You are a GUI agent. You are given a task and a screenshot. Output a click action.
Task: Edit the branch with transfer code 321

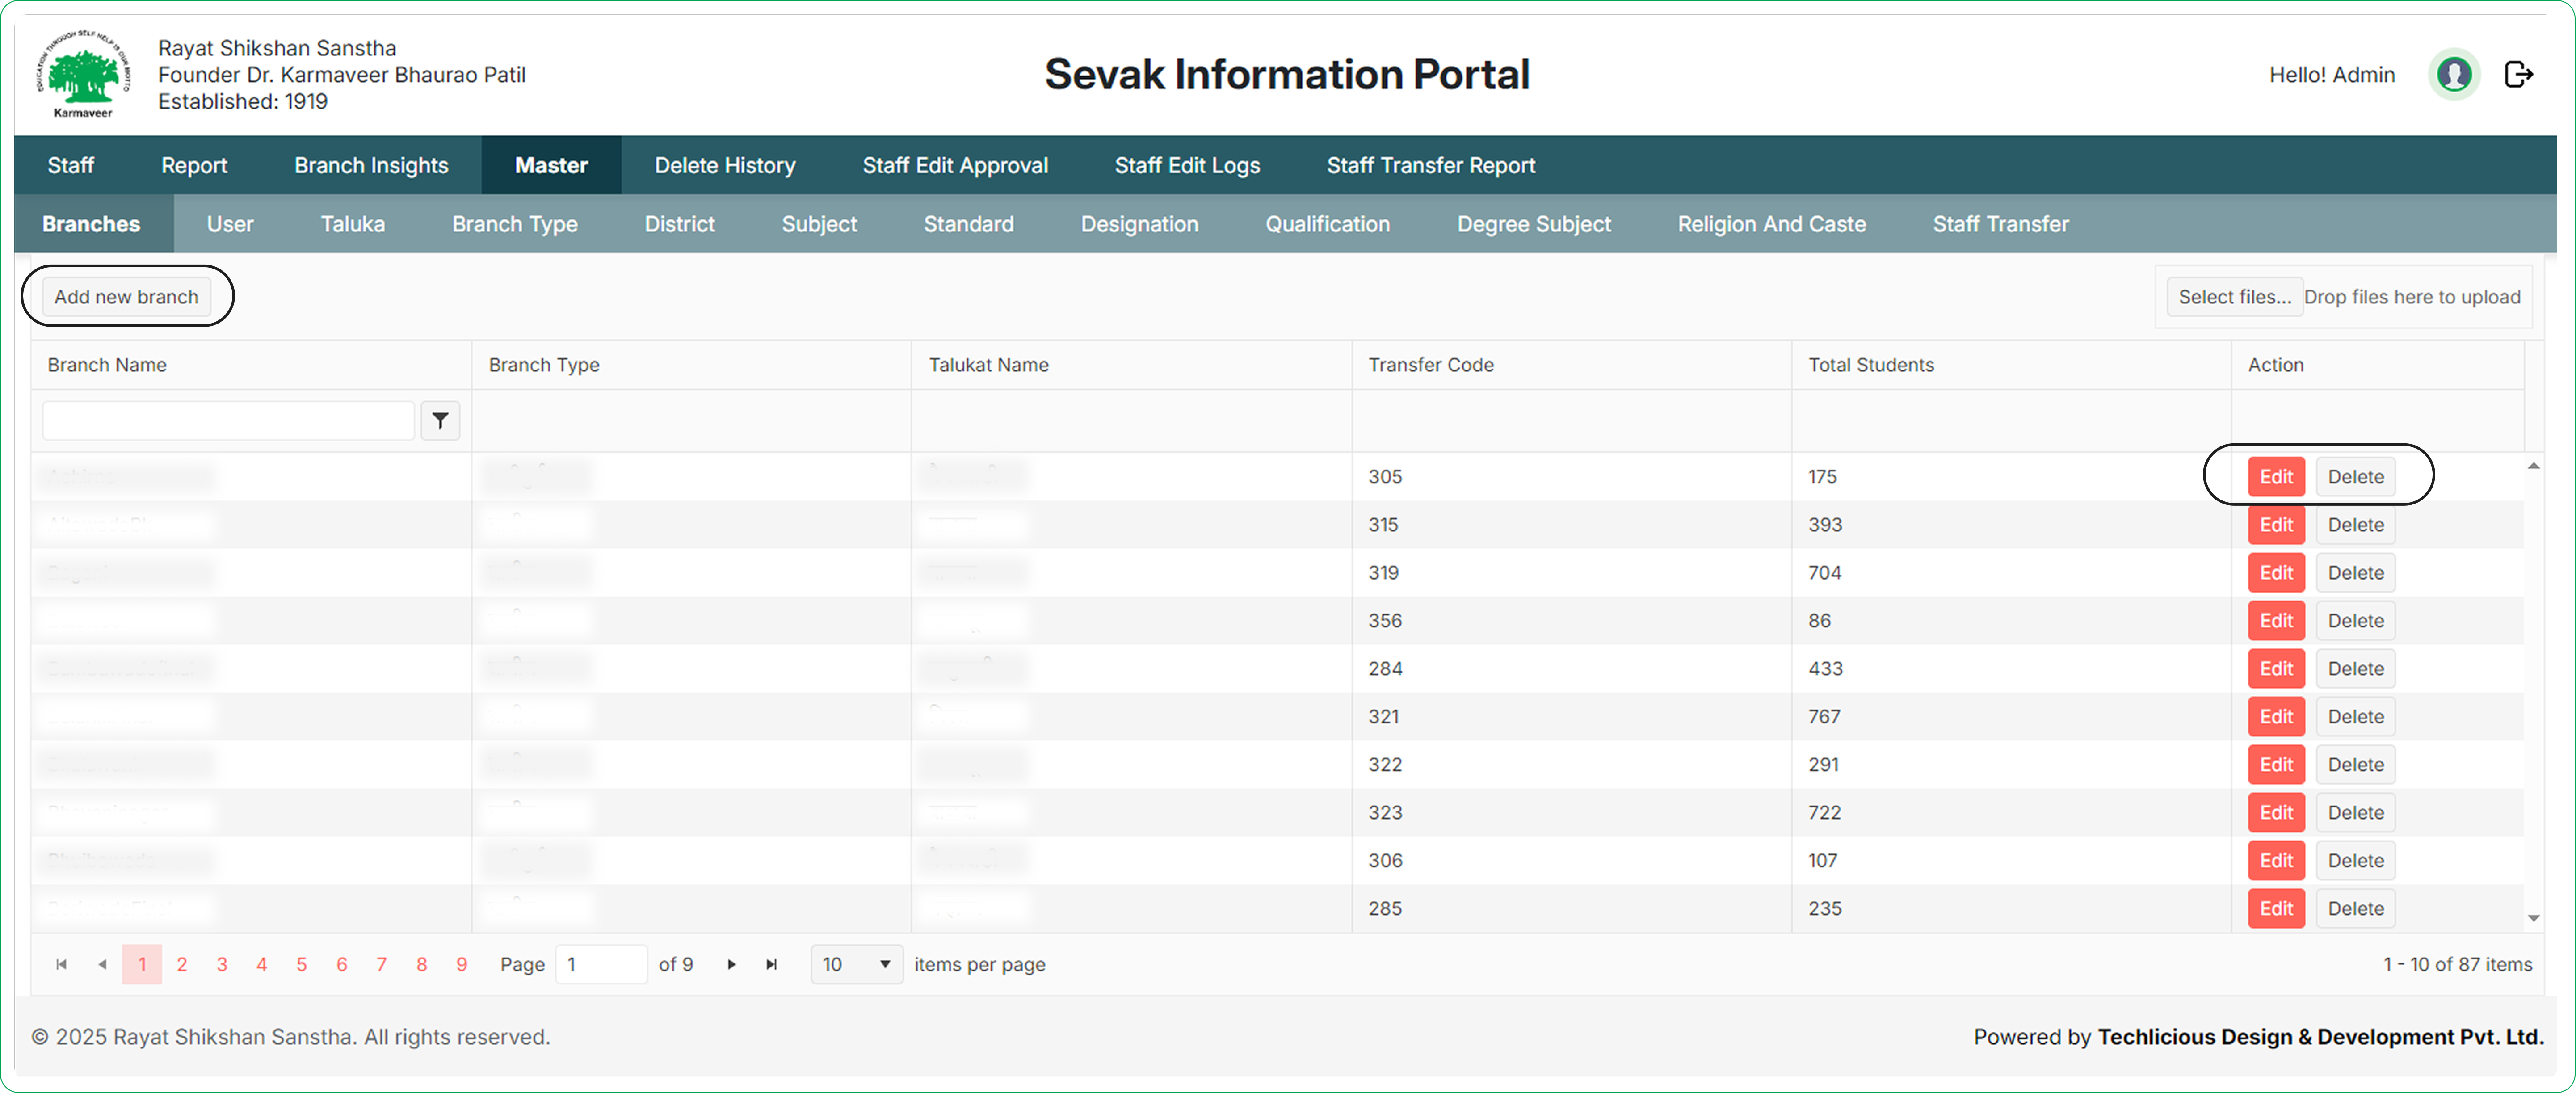[2276, 717]
